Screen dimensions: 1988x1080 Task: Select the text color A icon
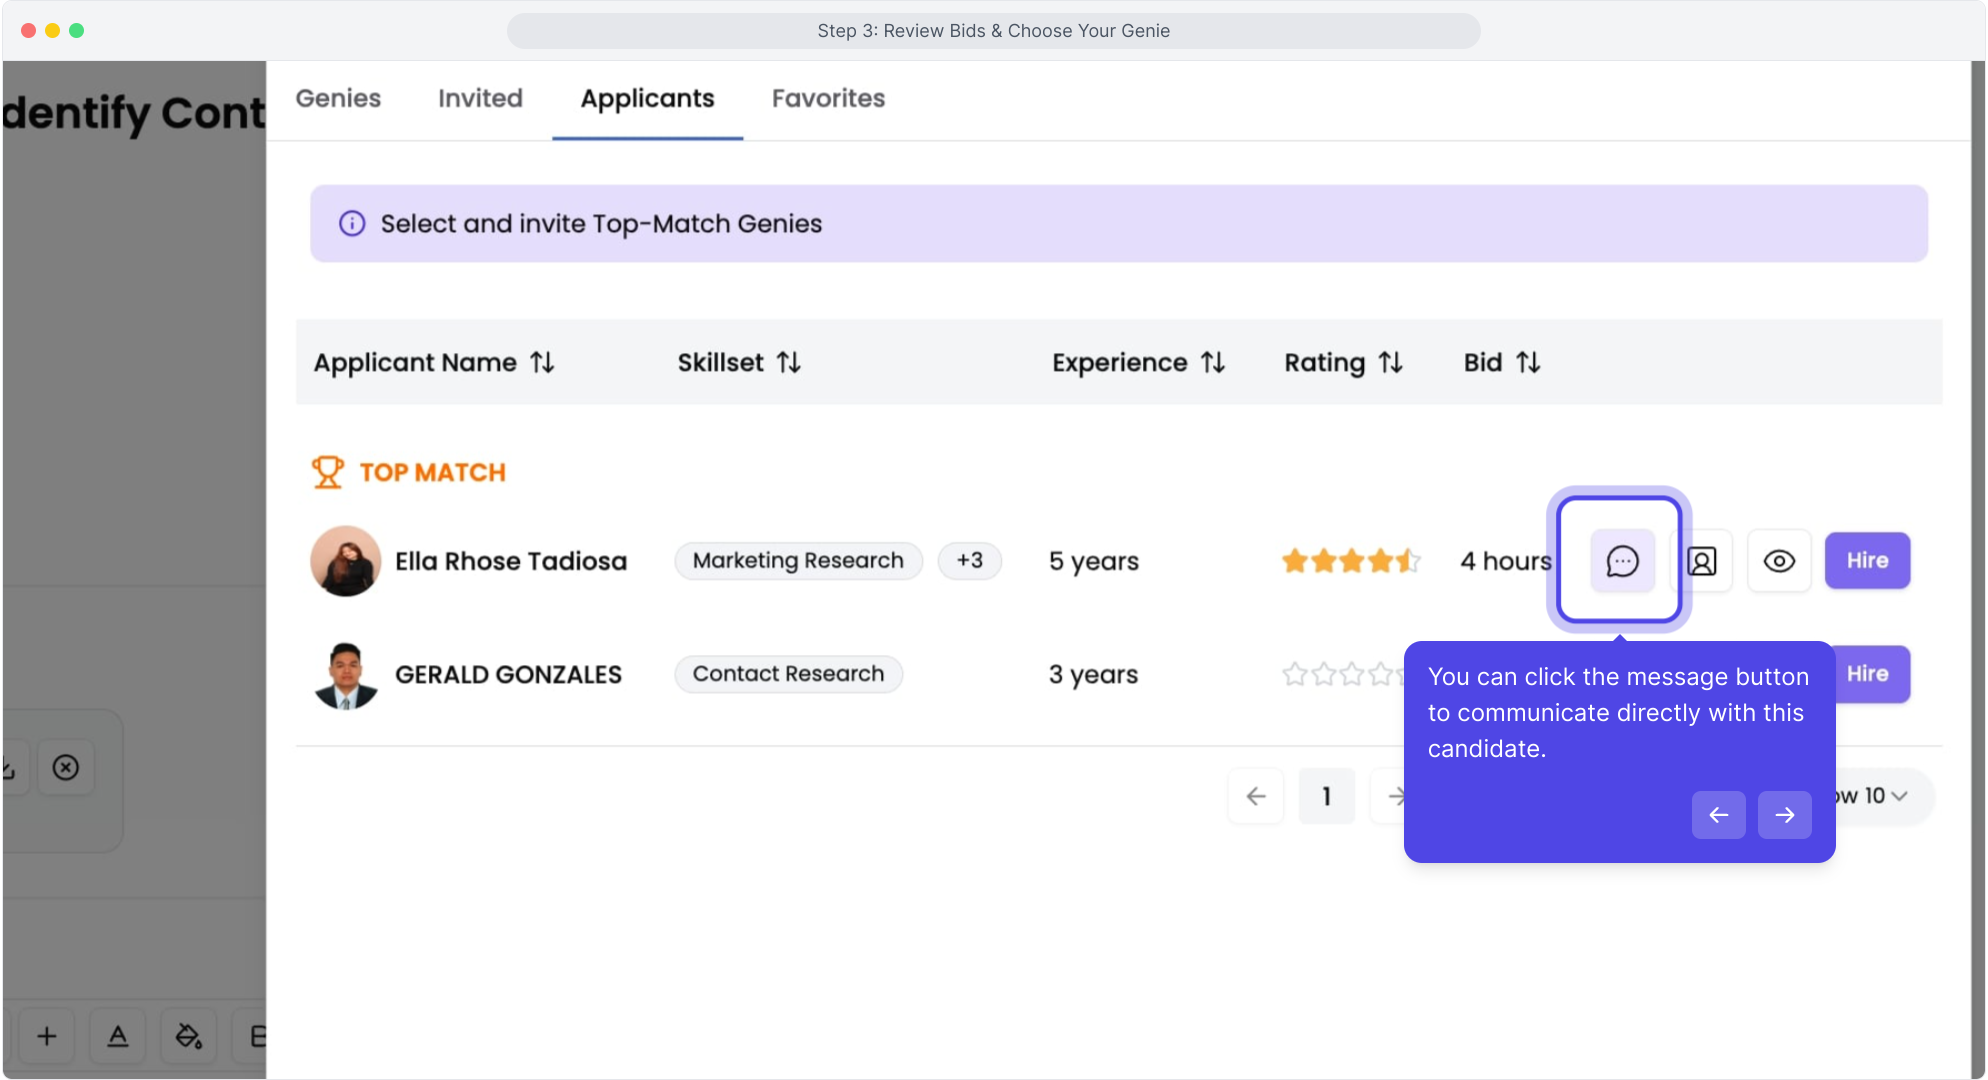(x=118, y=1036)
